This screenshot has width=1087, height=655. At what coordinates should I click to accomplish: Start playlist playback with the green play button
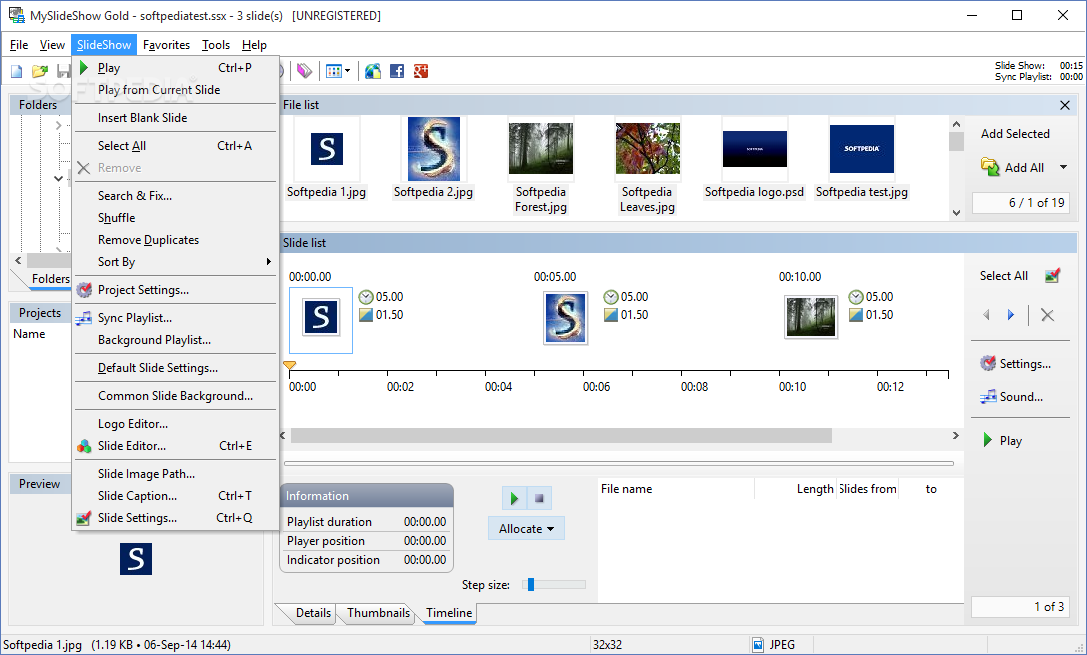[x=514, y=498]
